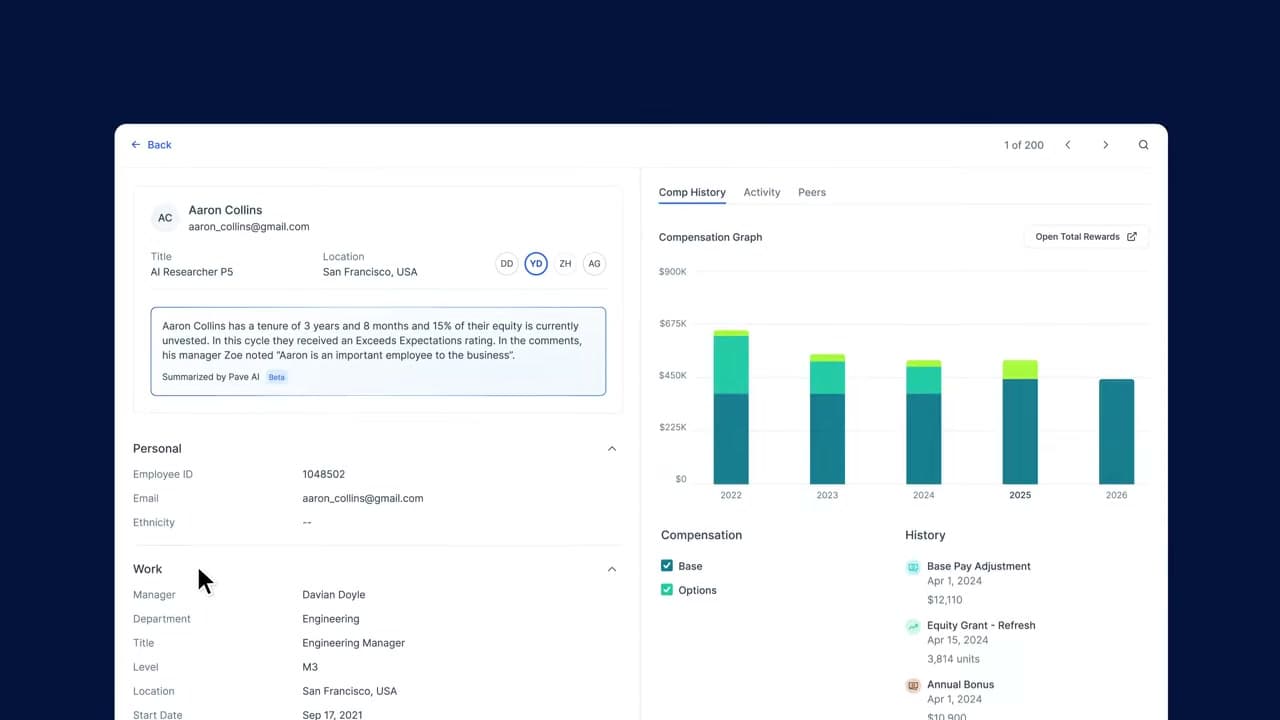This screenshot has height=720, width=1280.
Task: Click the 2025 compensation bar
Action: pos(1020,422)
